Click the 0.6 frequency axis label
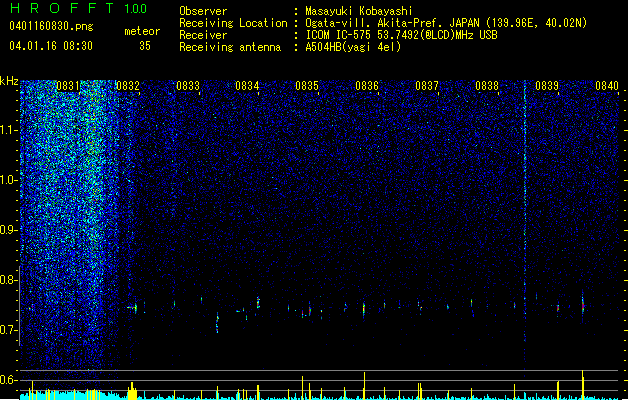Viewport: 629px width, 400px height. pos(8,380)
